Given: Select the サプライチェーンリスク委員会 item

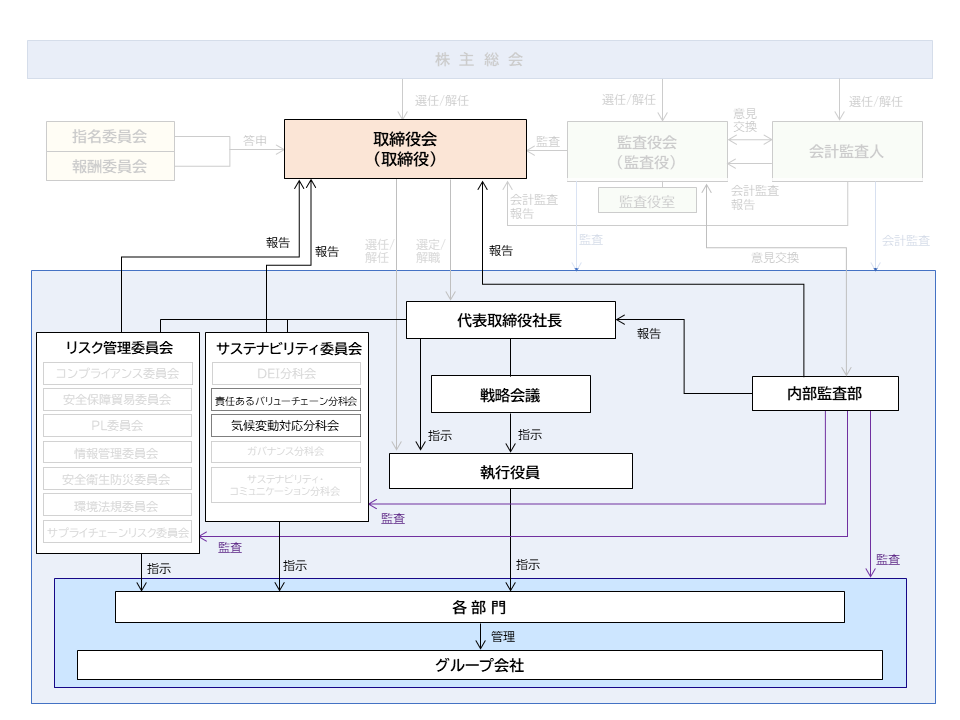Looking at the screenshot, I should (x=119, y=532).
